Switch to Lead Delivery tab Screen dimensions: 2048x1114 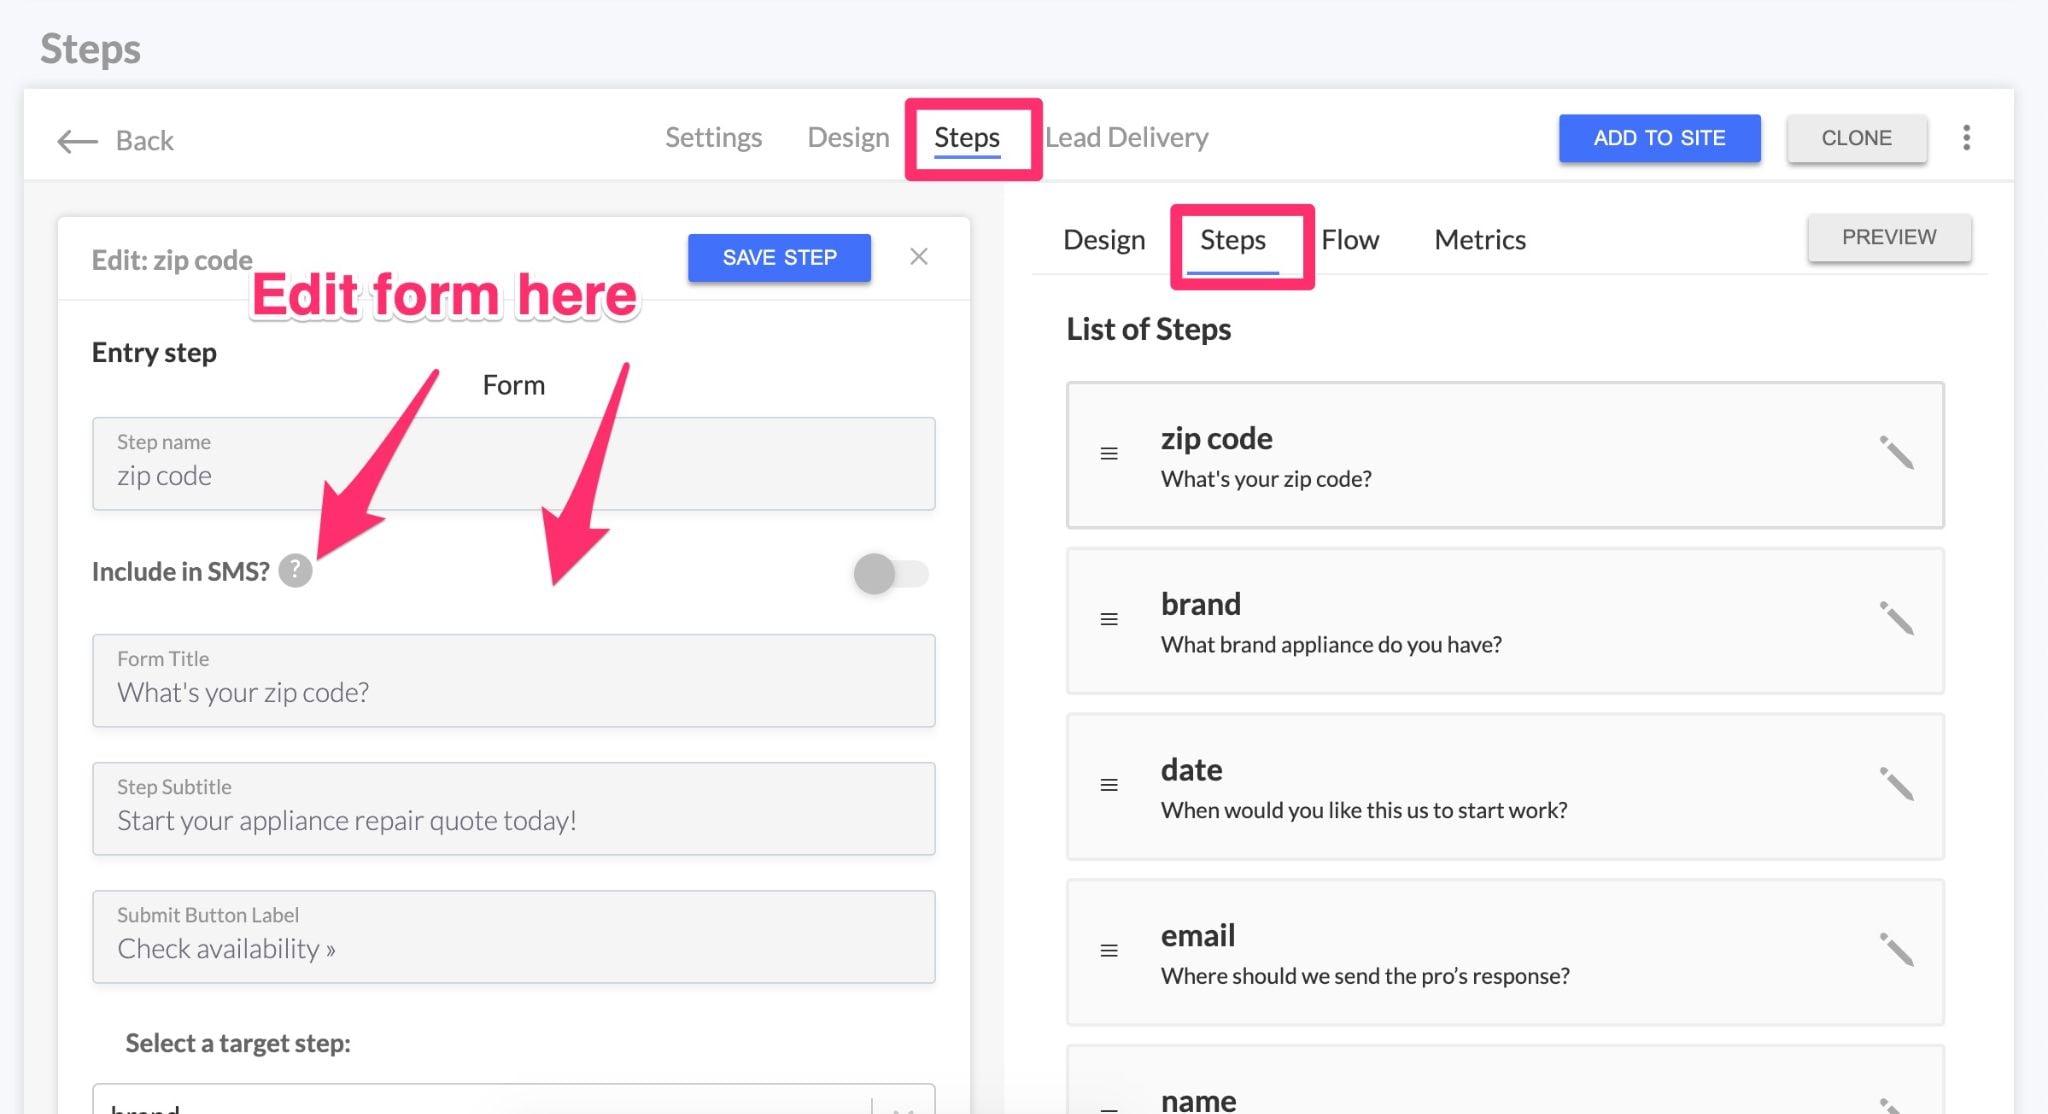click(x=1127, y=137)
